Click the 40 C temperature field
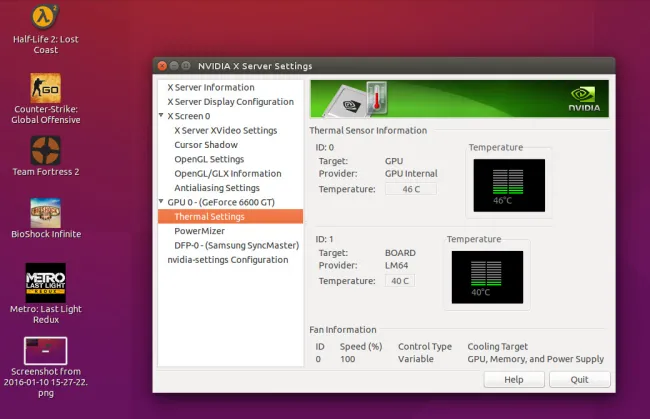The height and width of the screenshot is (419, 650). pos(400,281)
